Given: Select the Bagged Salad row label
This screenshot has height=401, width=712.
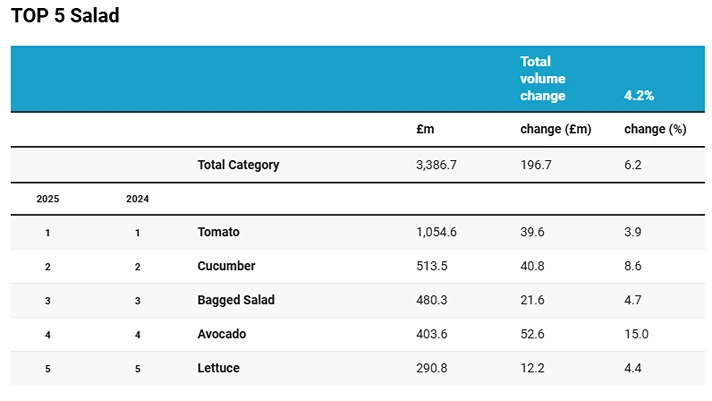Looking at the screenshot, I should pyautogui.click(x=236, y=300).
